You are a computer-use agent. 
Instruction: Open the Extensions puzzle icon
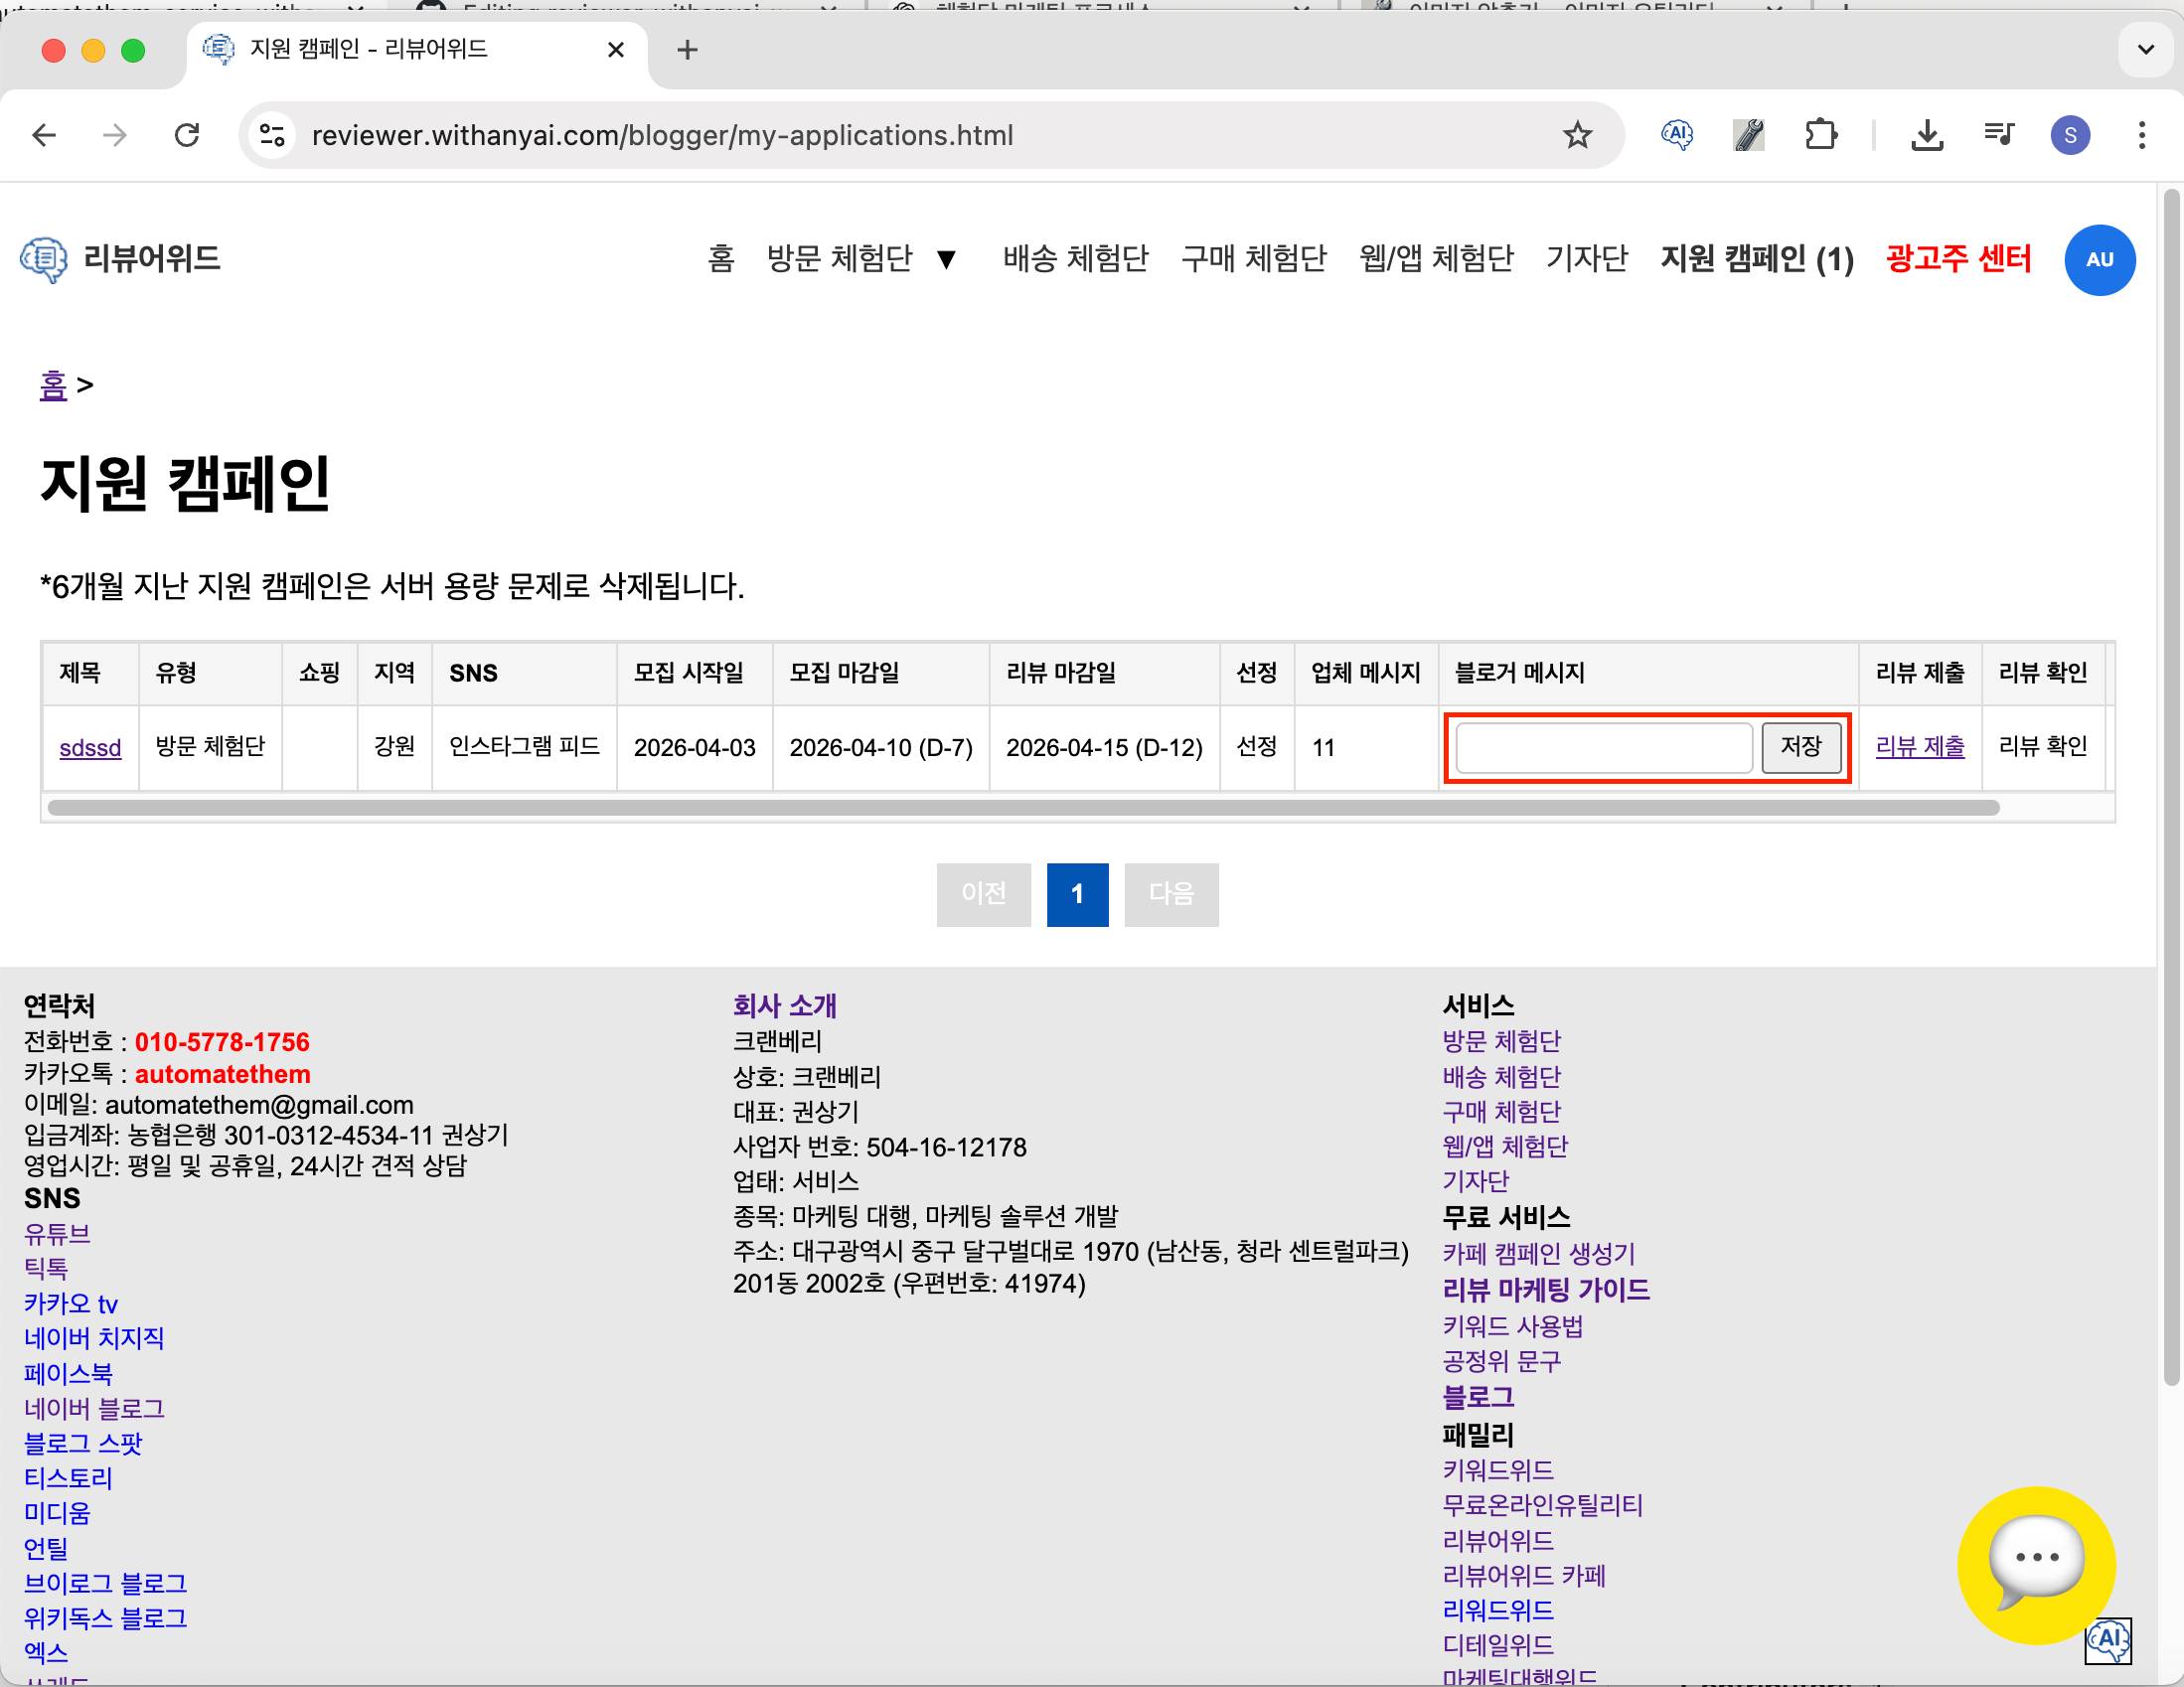[1820, 135]
